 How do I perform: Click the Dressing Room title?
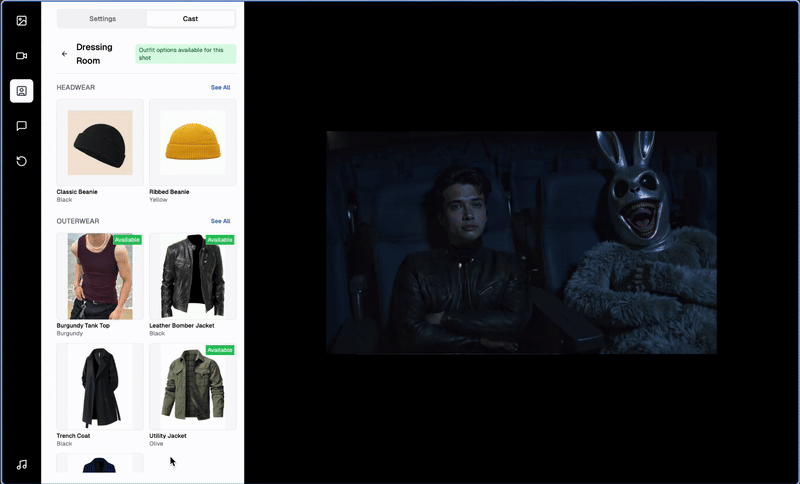pos(94,54)
